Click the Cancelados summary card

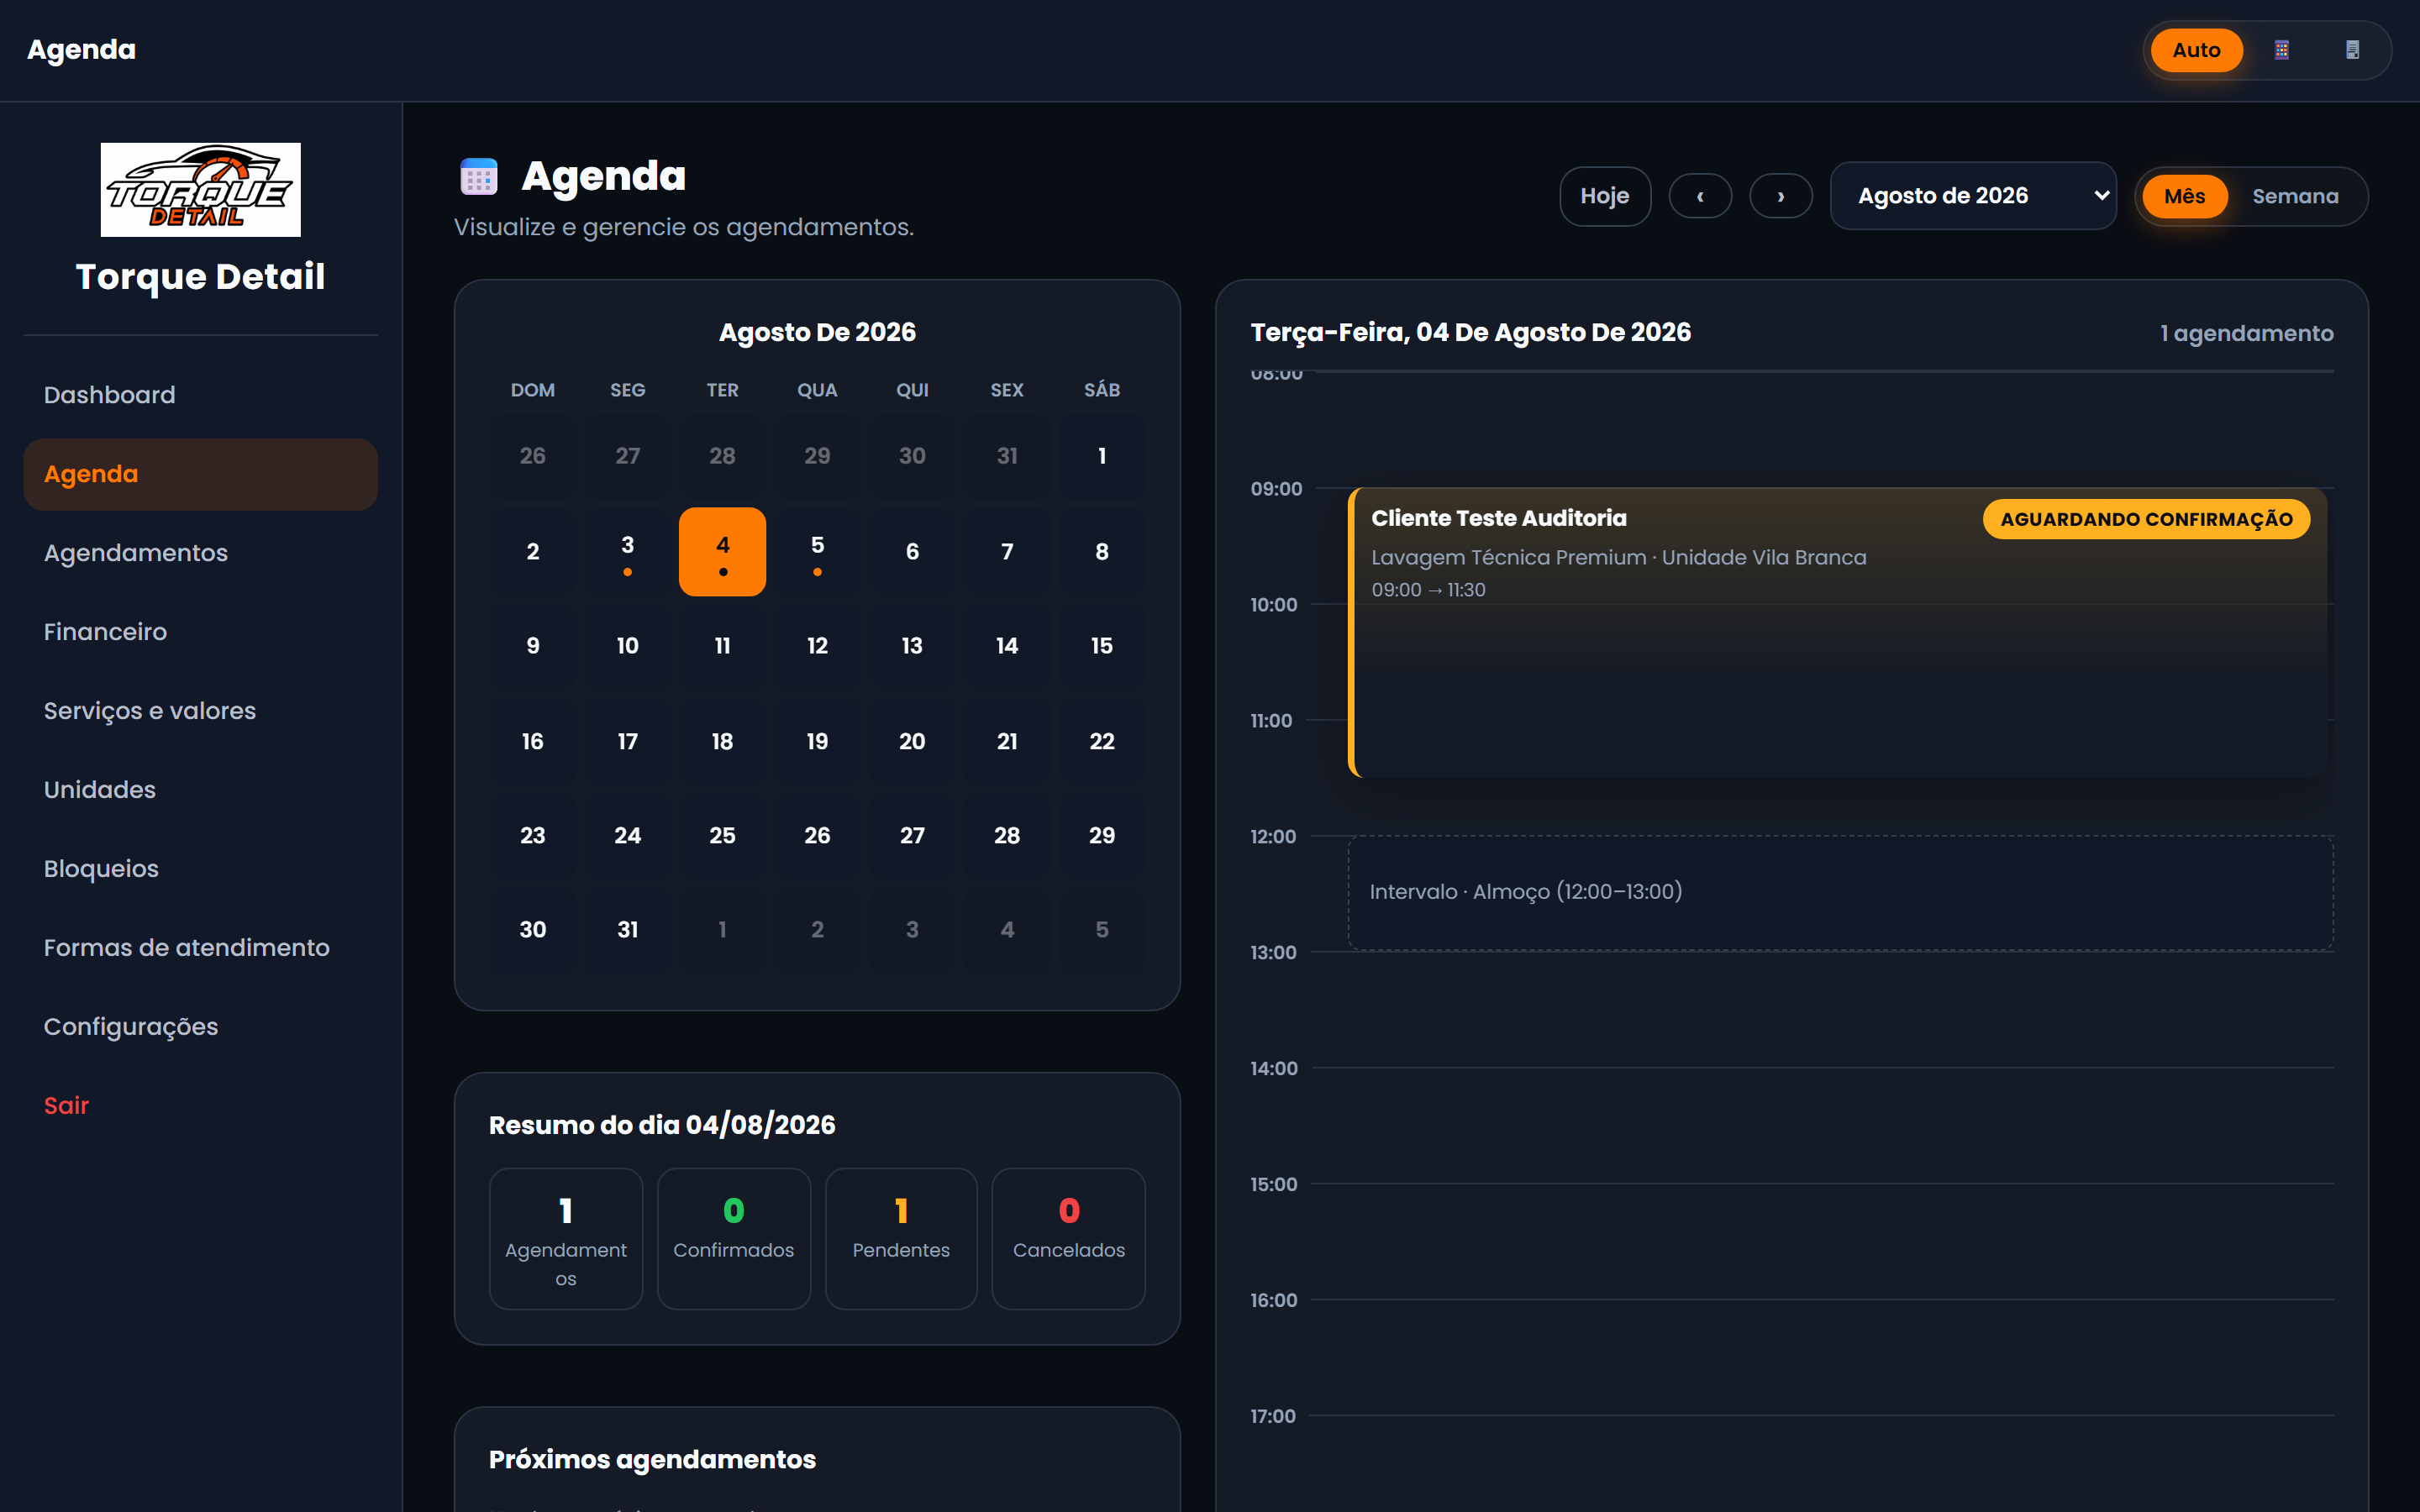tap(1068, 1239)
